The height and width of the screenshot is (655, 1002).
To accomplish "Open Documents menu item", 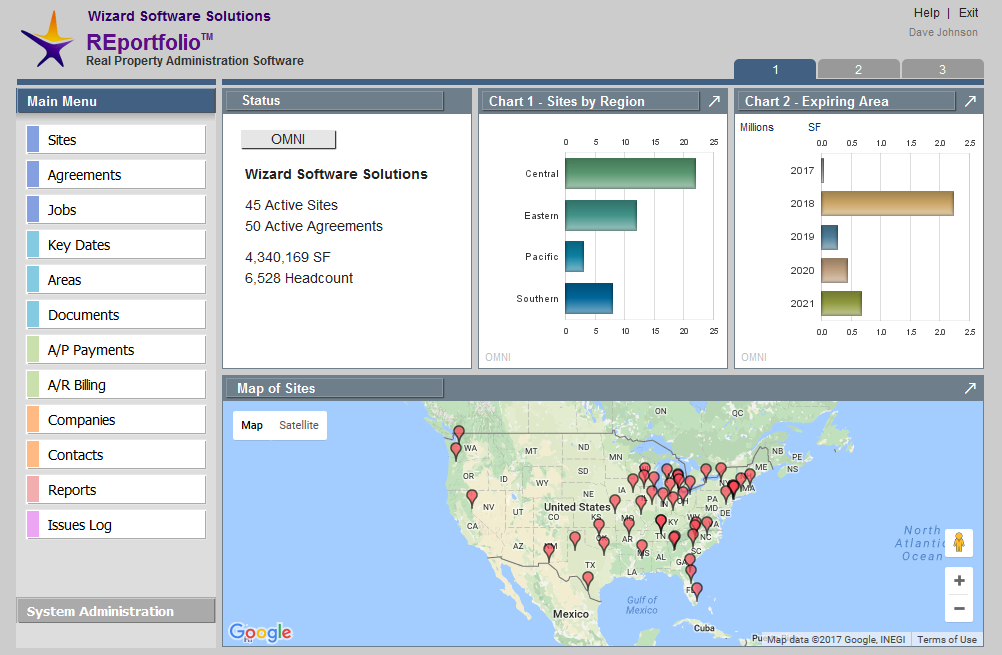I will coord(116,314).
